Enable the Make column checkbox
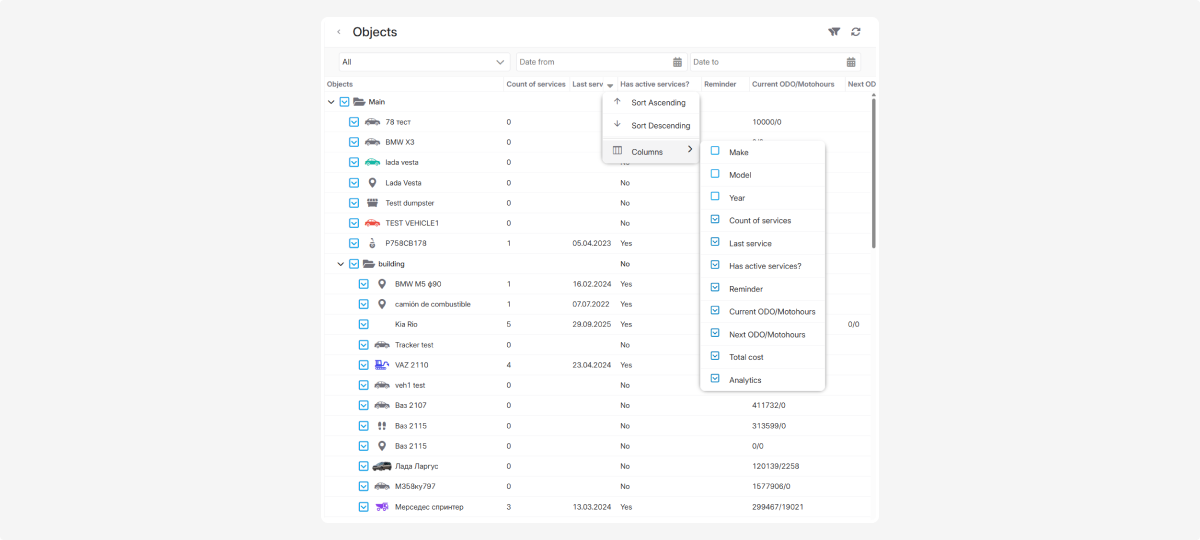 coord(715,151)
